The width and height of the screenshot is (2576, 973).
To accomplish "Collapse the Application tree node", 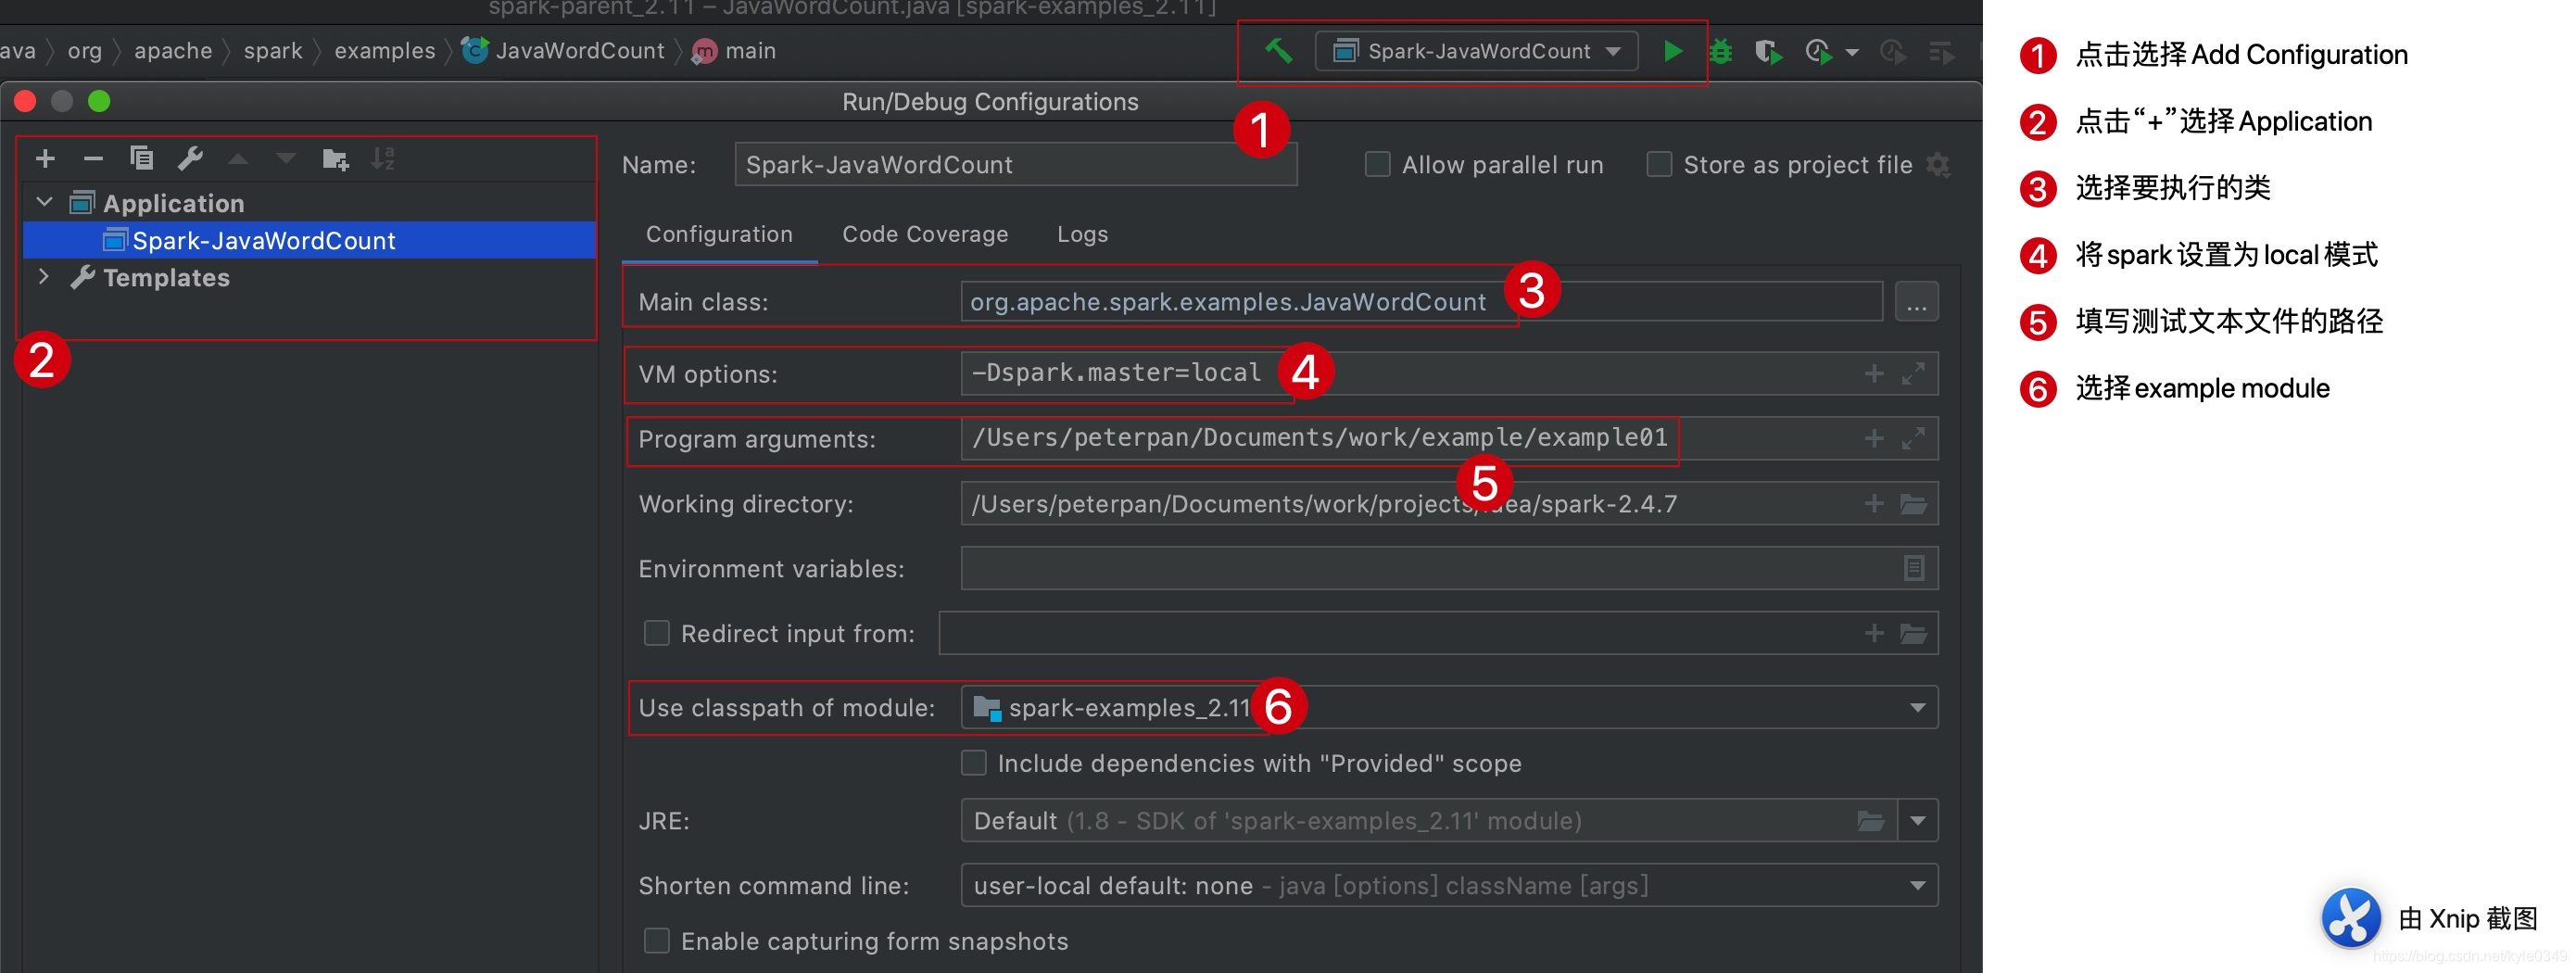I will pos(44,203).
